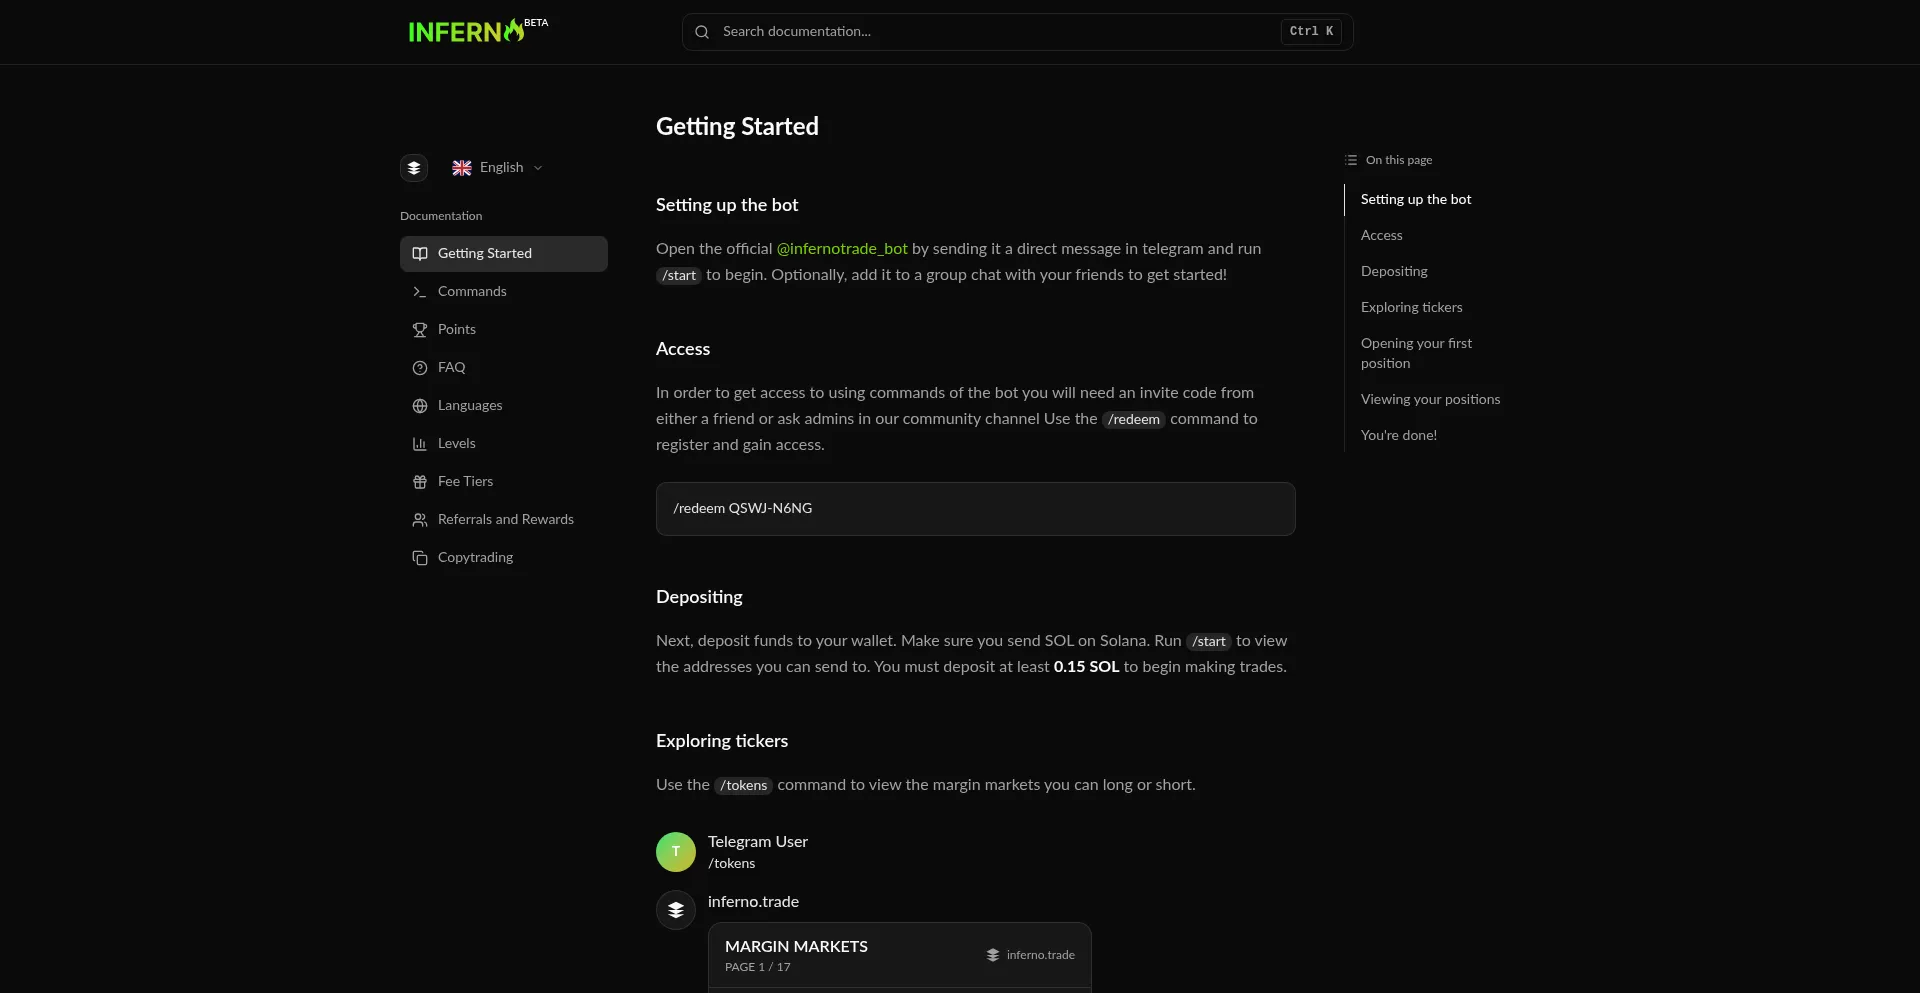Click the Levels bar chart icon

(420, 444)
